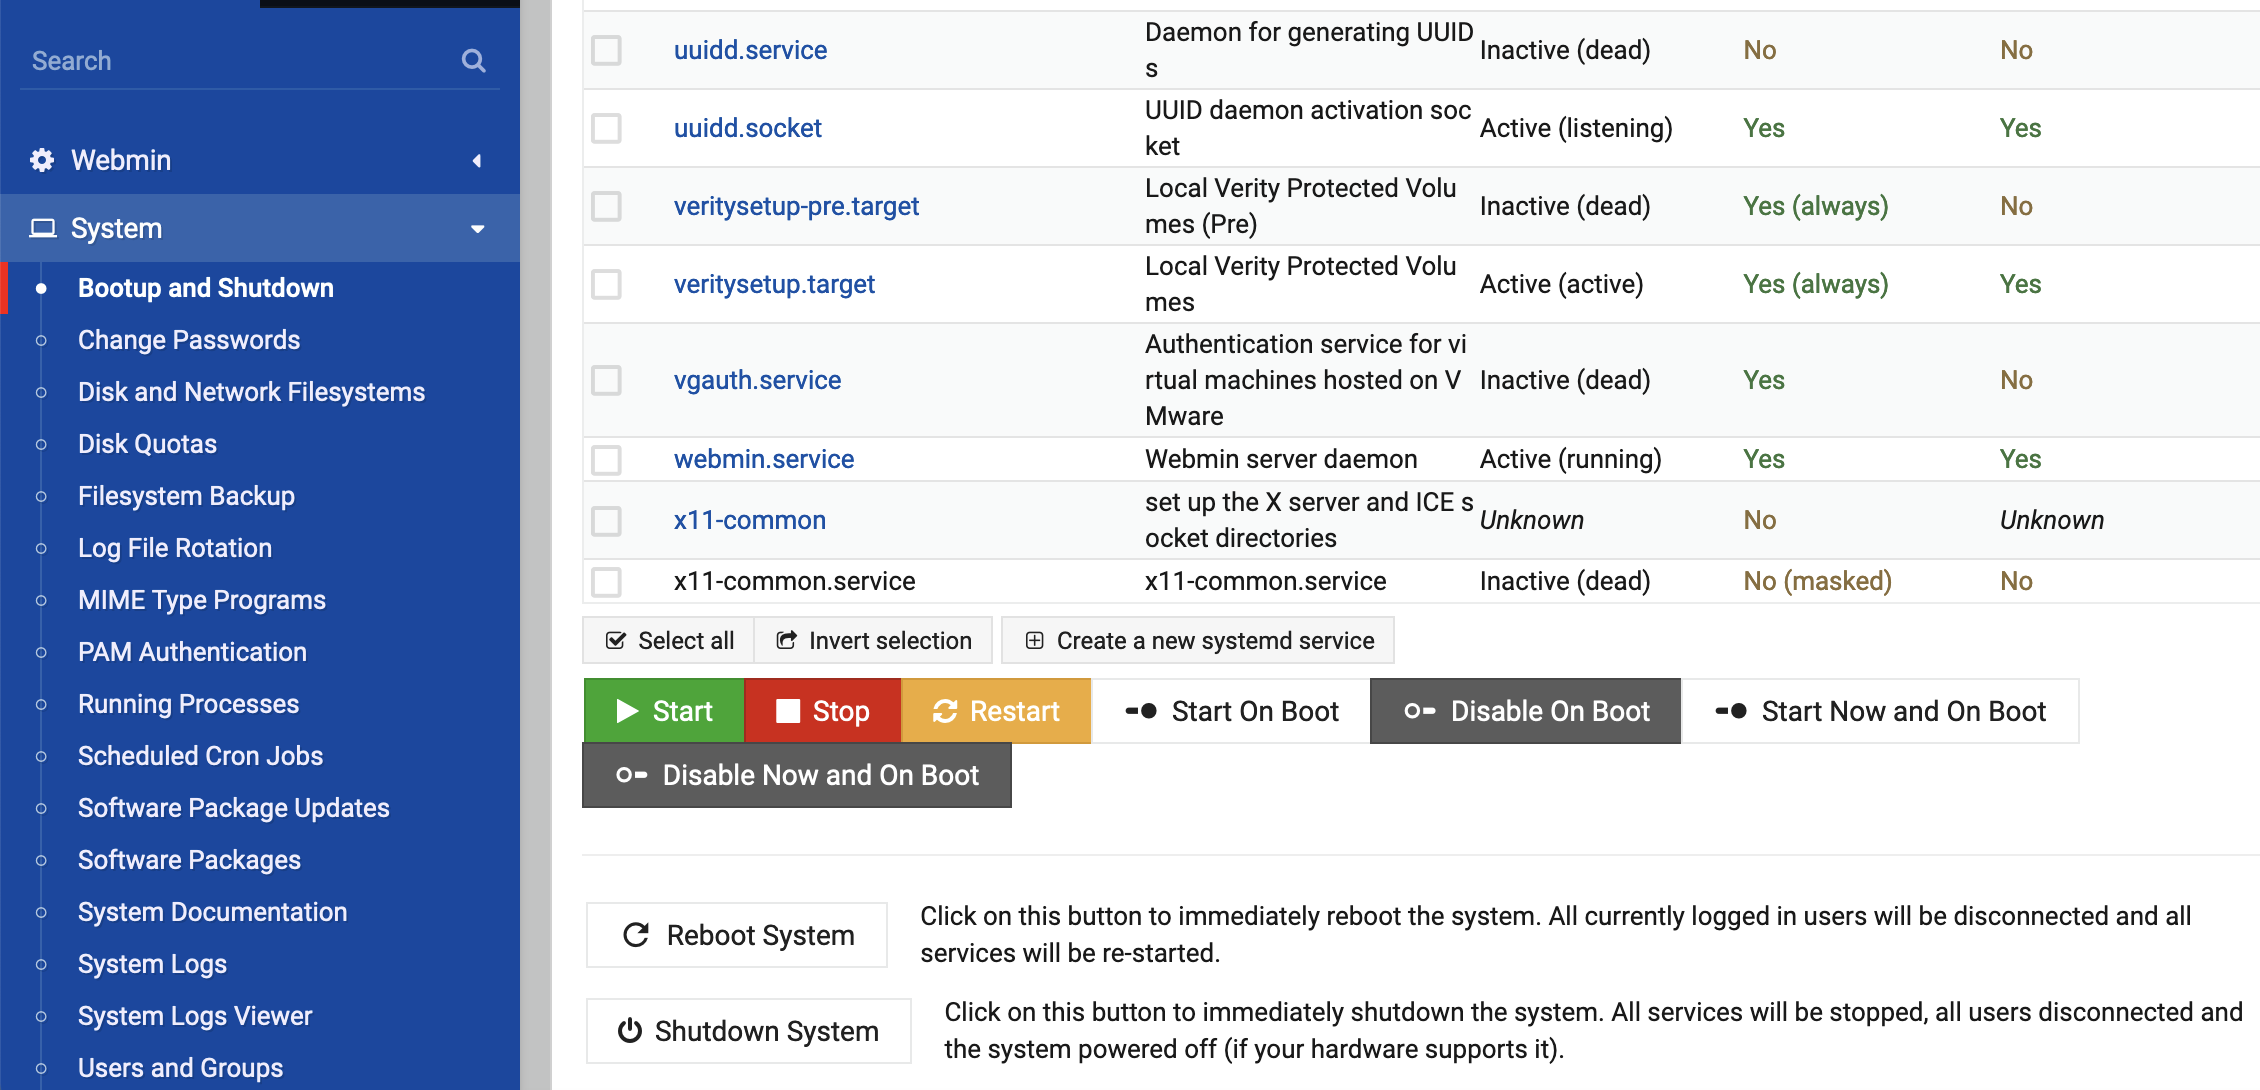Viewport: 2260px width, 1090px height.
Task: Open Software Packages menu item
Action: 190,860
